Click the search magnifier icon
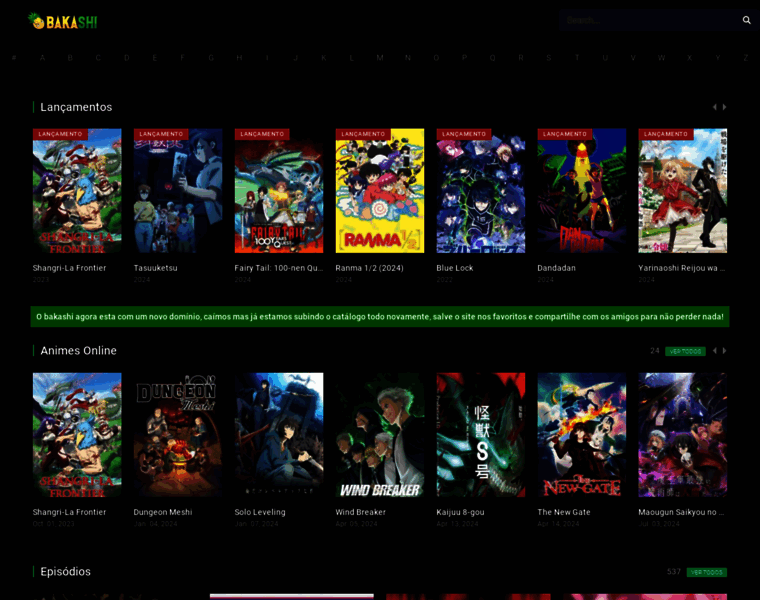Image resolution: width=760 pixels, height=600 pixels. coord(746,20)
